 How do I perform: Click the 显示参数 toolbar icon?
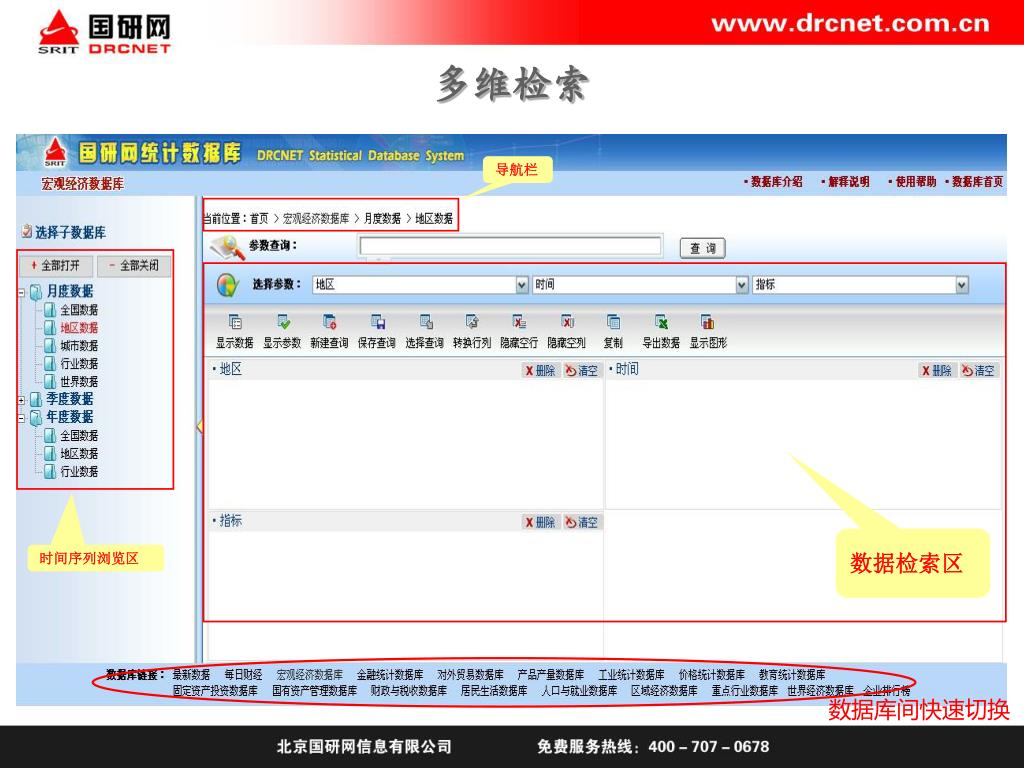[283, 322]
